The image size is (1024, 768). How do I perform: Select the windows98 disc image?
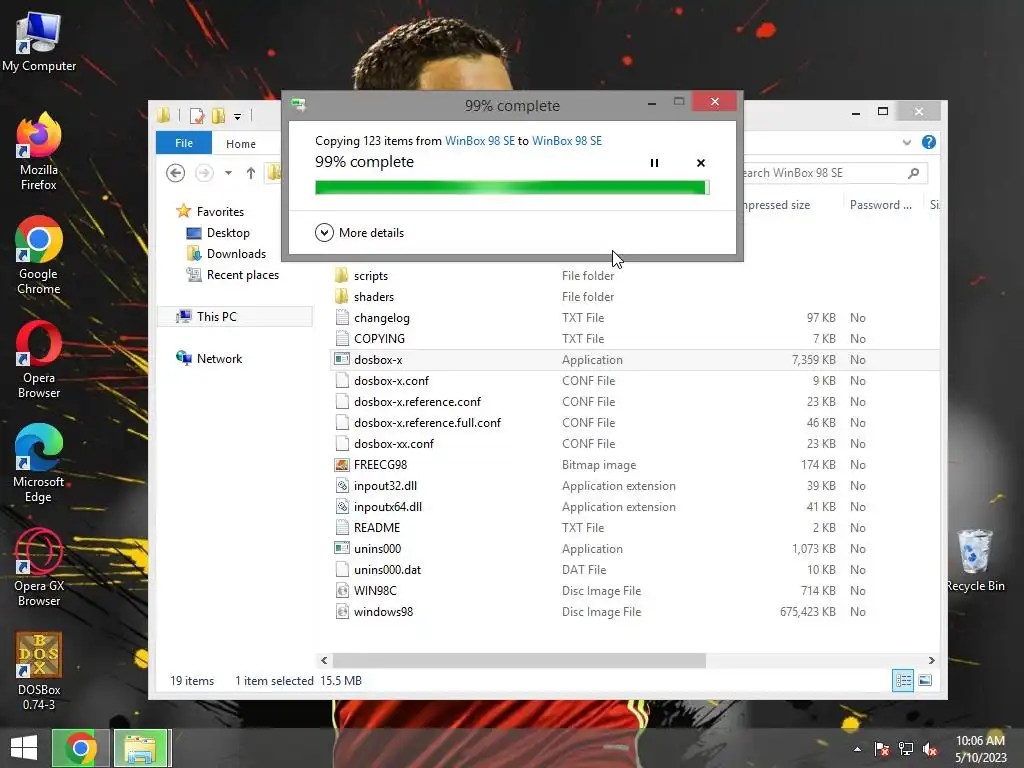click(383, 612)
